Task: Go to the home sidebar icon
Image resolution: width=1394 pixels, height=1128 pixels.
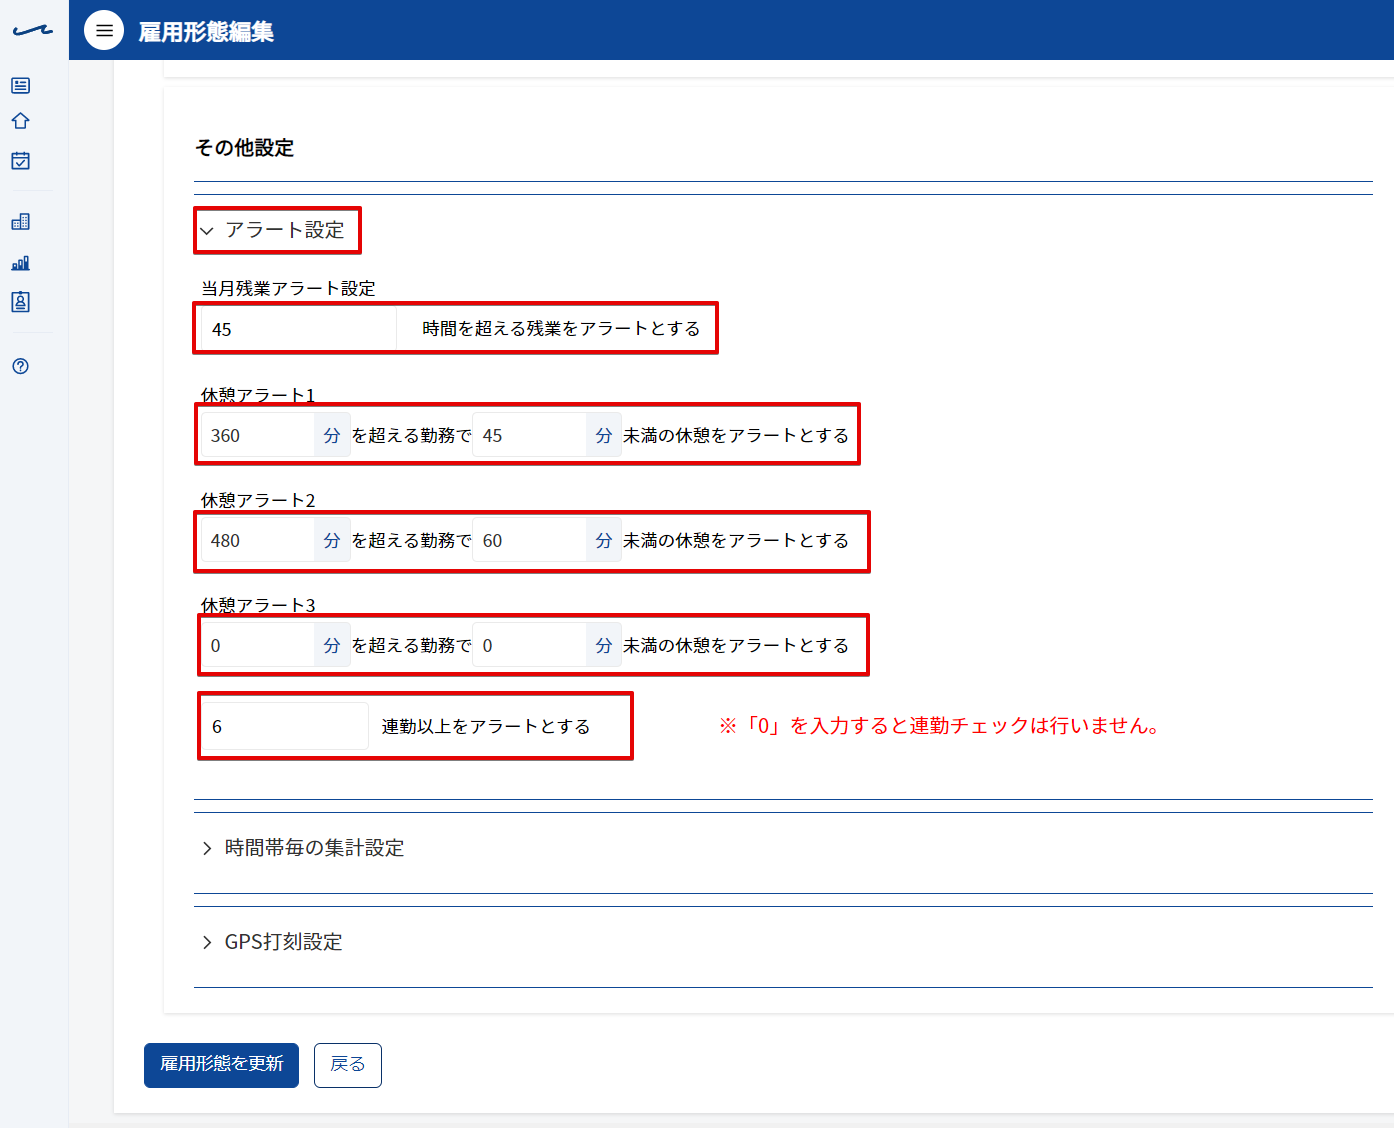Action: (20, 121)
